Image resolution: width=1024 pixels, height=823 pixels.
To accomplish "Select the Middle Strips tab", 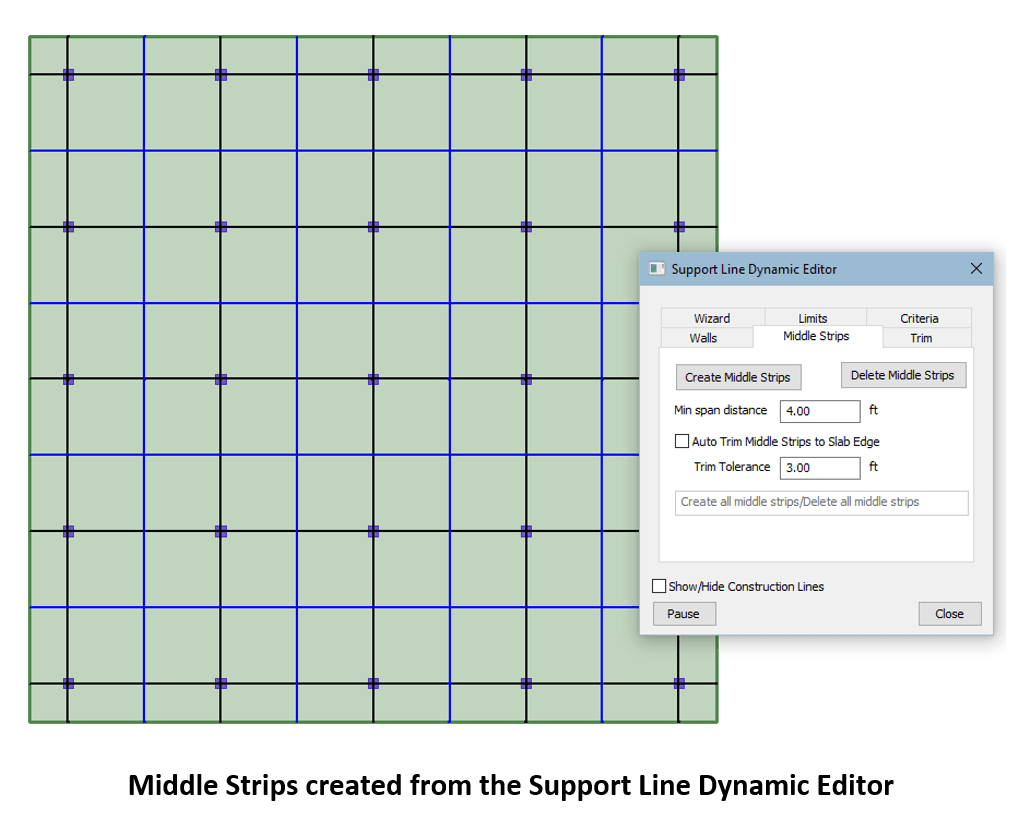I will 816,337.
